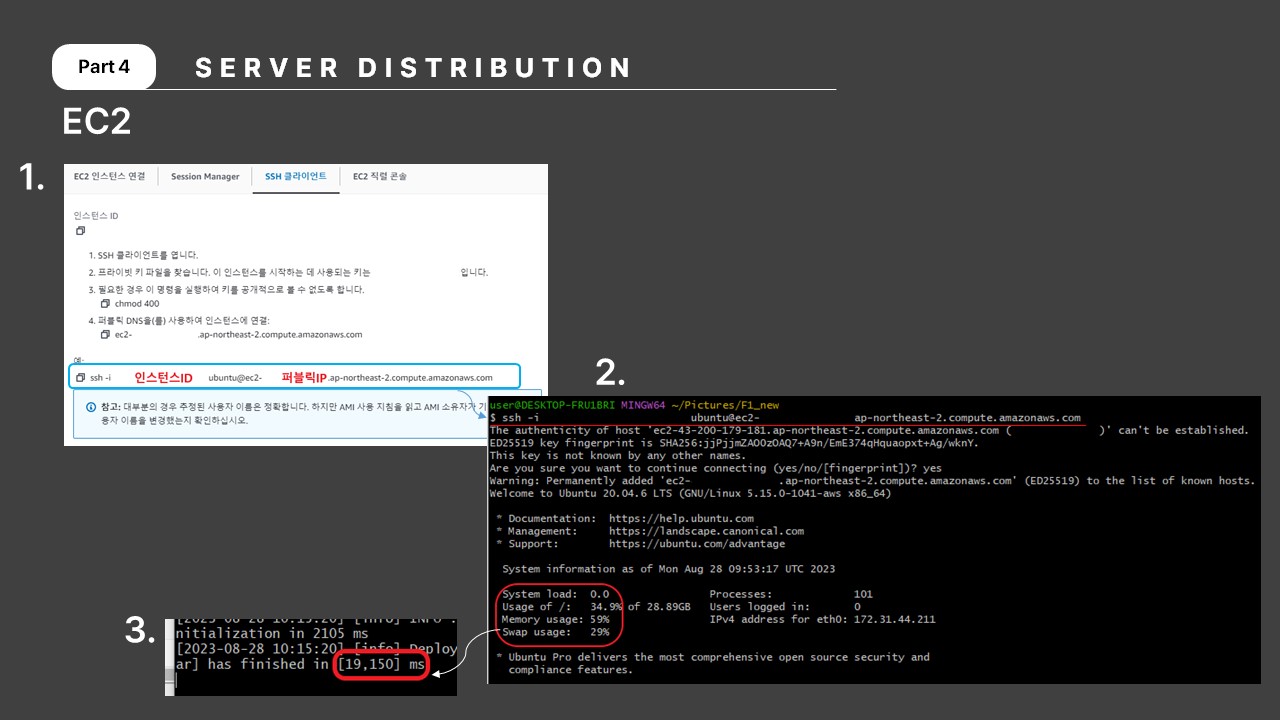Click the chmod 400 text
This screenshot has height=720, width=1280.
[x=137, y=303]
